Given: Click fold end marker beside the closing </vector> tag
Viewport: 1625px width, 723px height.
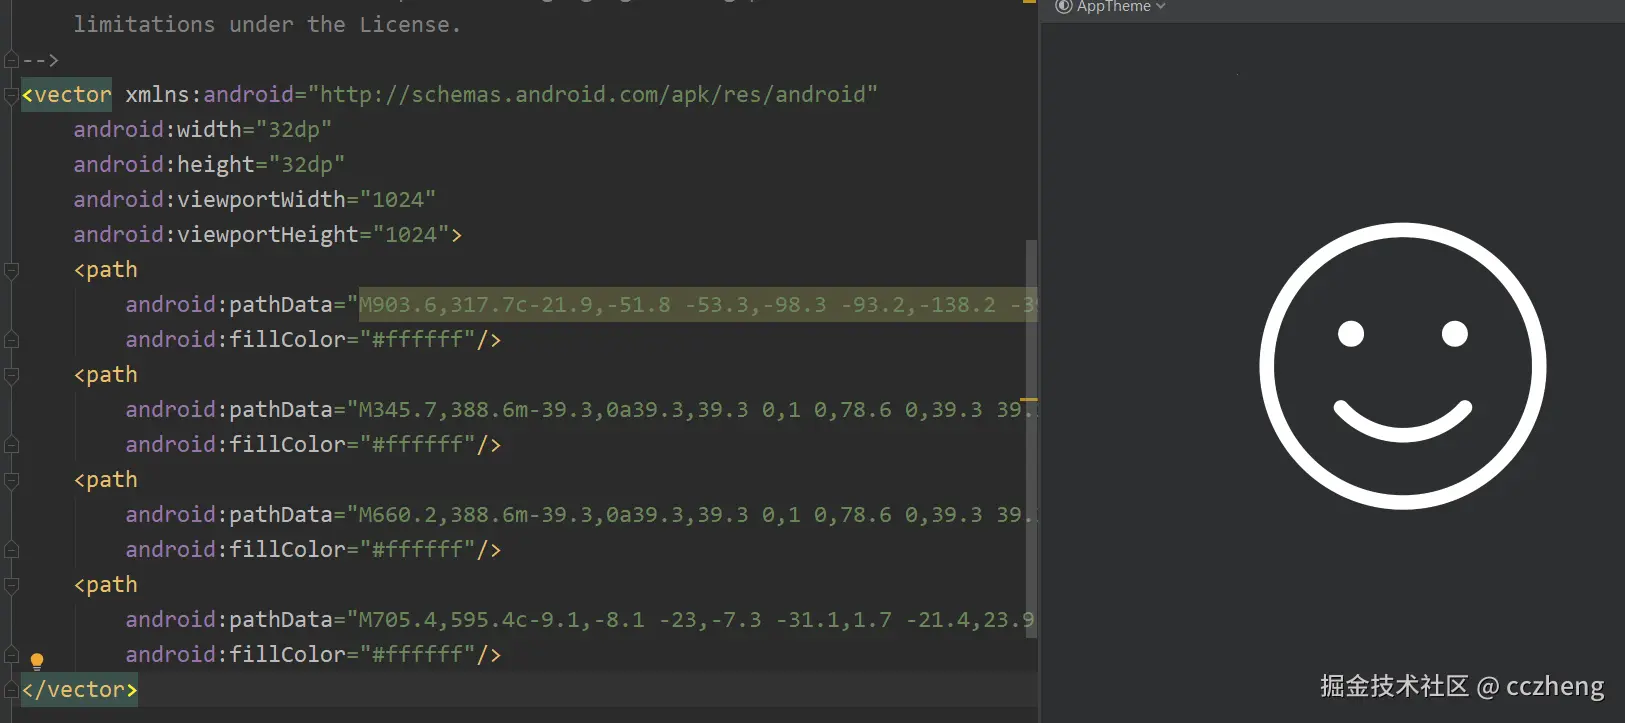Looking at the screenshot, I should (11, 690).
